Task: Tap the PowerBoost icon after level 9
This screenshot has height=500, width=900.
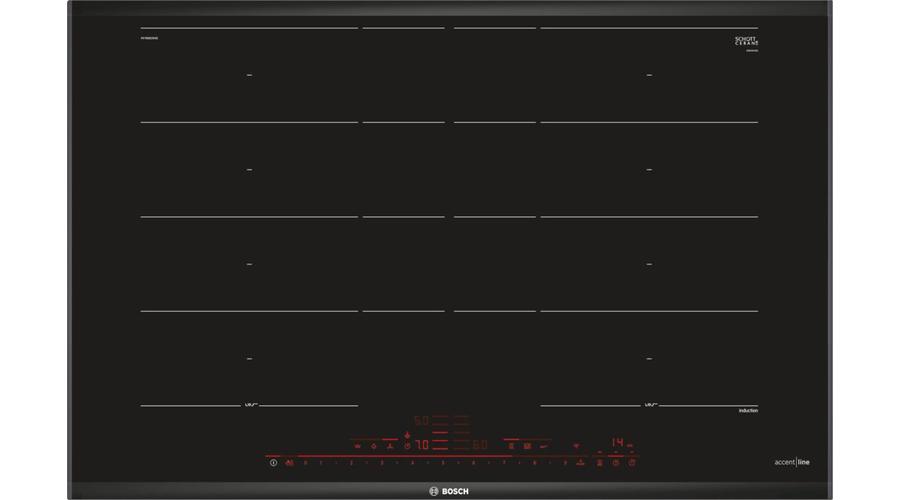Action: pyautogui.click(x=580, y=462)
